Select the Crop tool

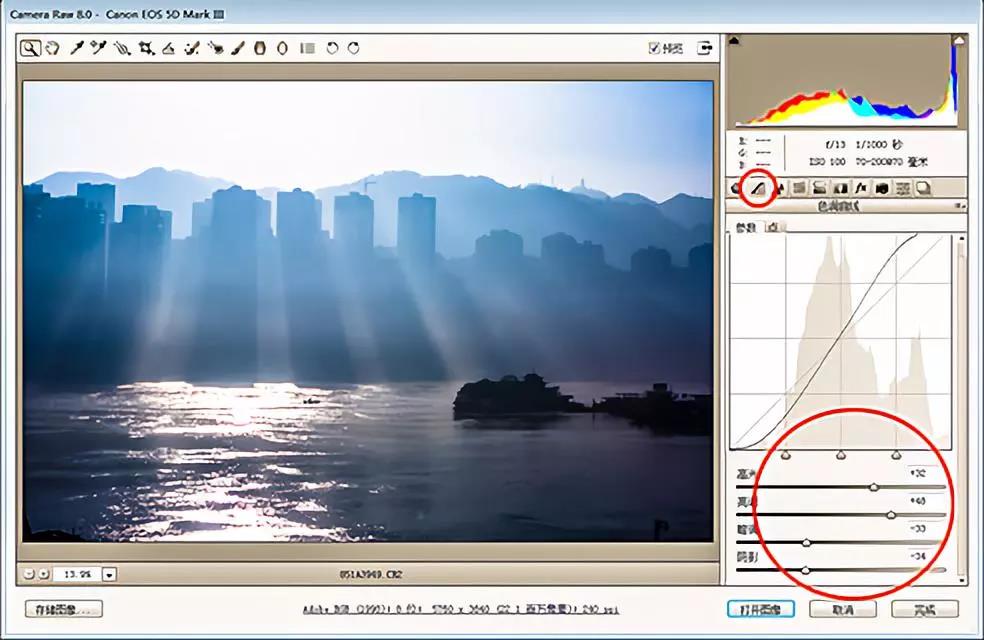click(146, 48)
